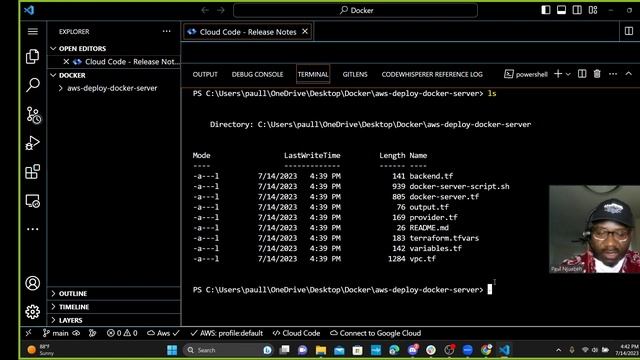Screen dimensions: 640x360
Task: Open the Run and Debug view
Action: click(x=33, y=143)
